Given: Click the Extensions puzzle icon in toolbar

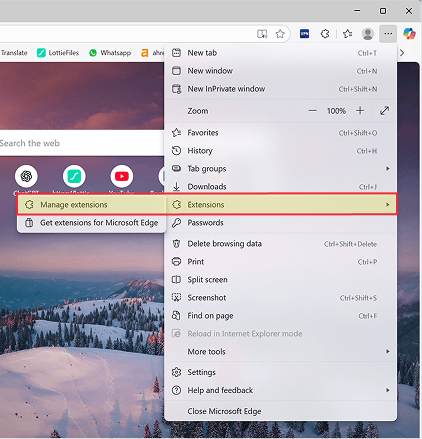Looking at the screenshot, I should 325,34.
